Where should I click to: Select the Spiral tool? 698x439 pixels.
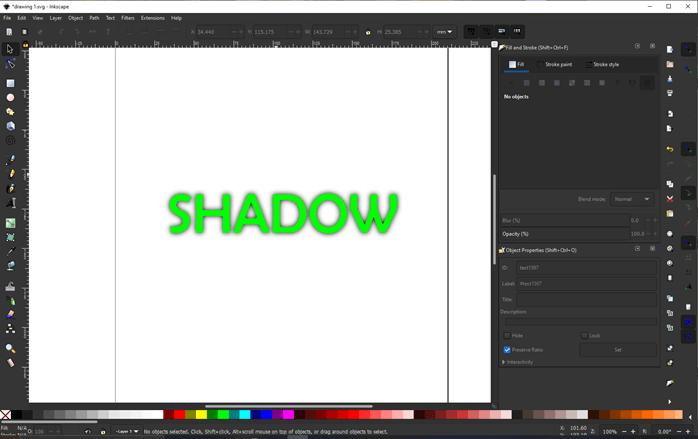click(x=10, y=140)
